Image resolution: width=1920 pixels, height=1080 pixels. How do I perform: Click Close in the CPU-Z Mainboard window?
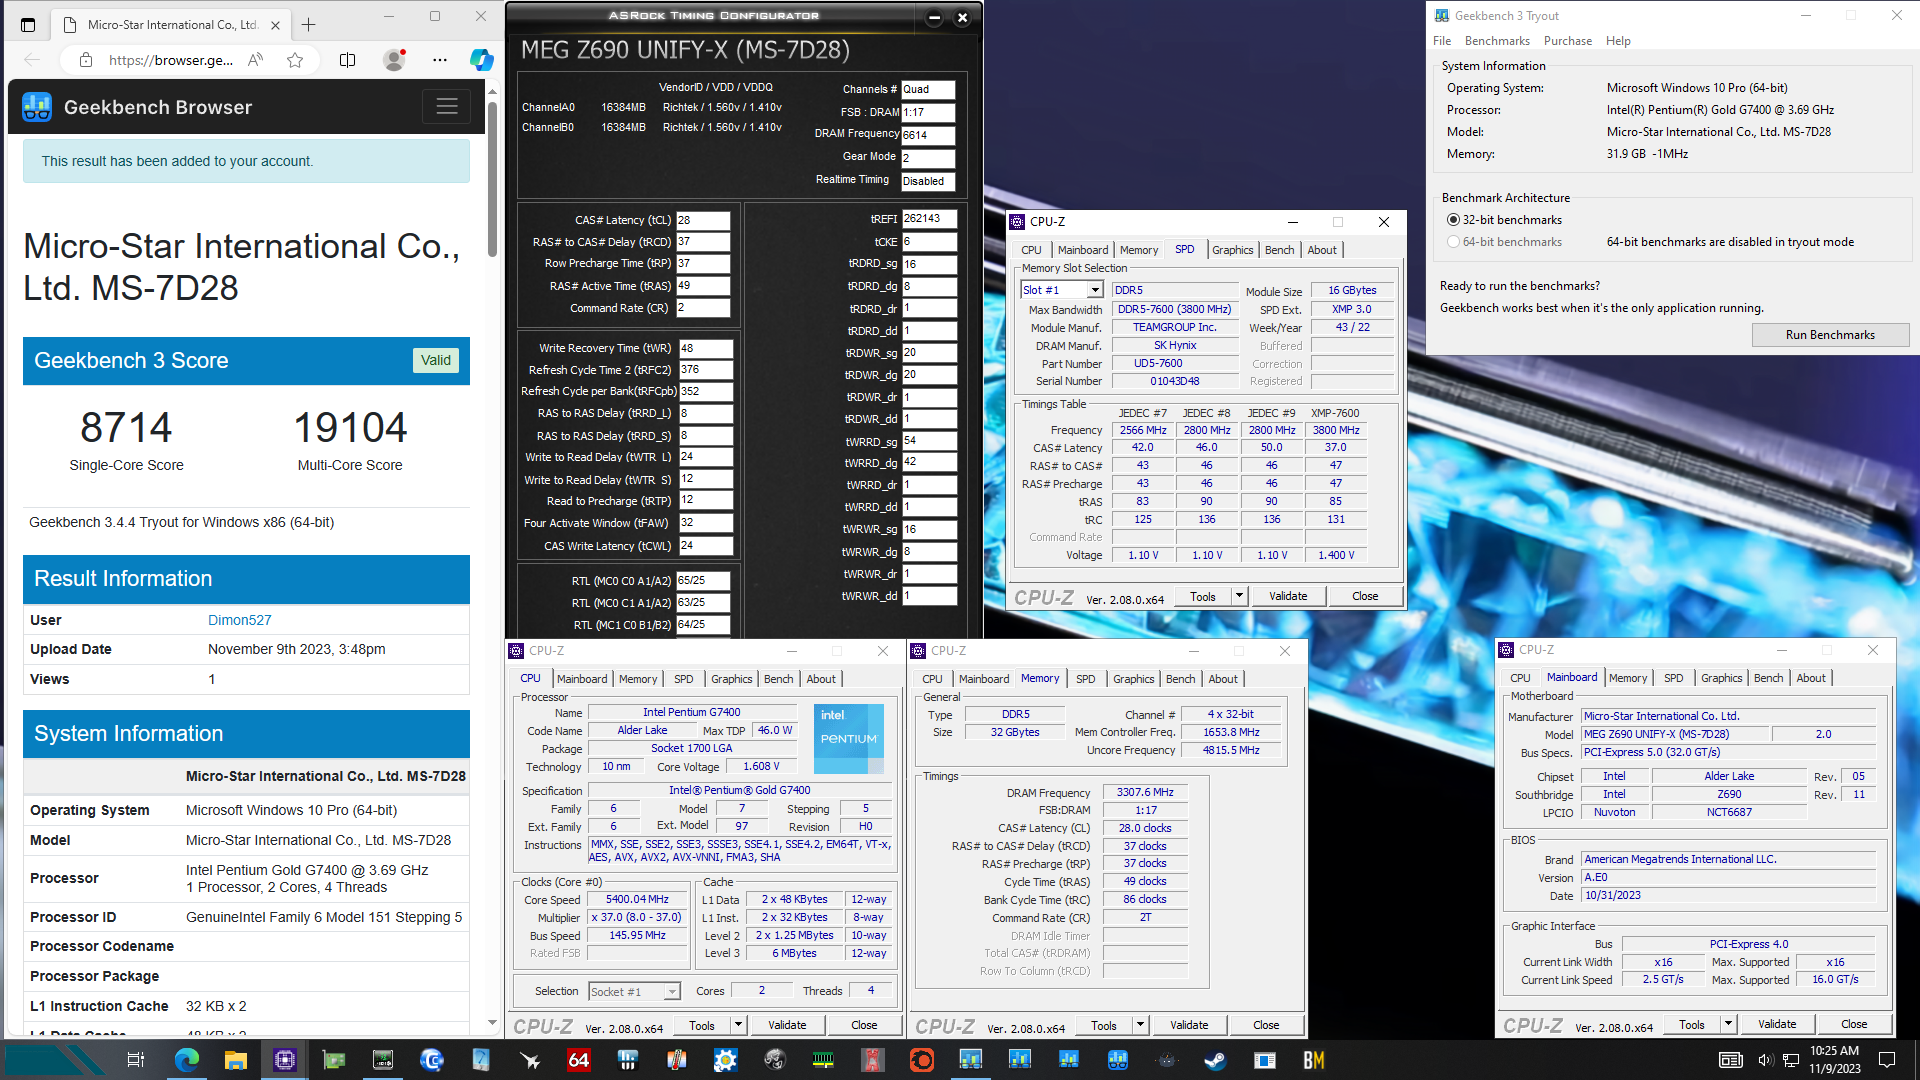pyautogui.click(x=1854, y=1024)
